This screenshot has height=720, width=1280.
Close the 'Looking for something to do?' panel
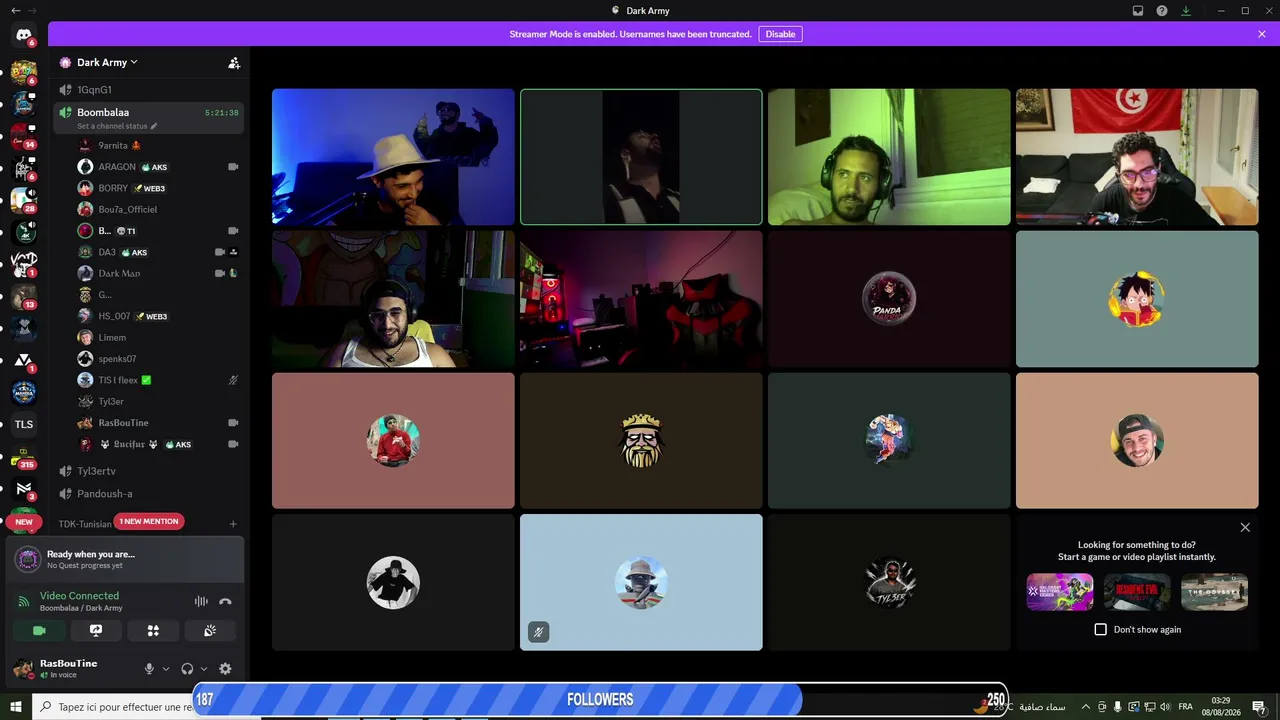point(1245,527)
